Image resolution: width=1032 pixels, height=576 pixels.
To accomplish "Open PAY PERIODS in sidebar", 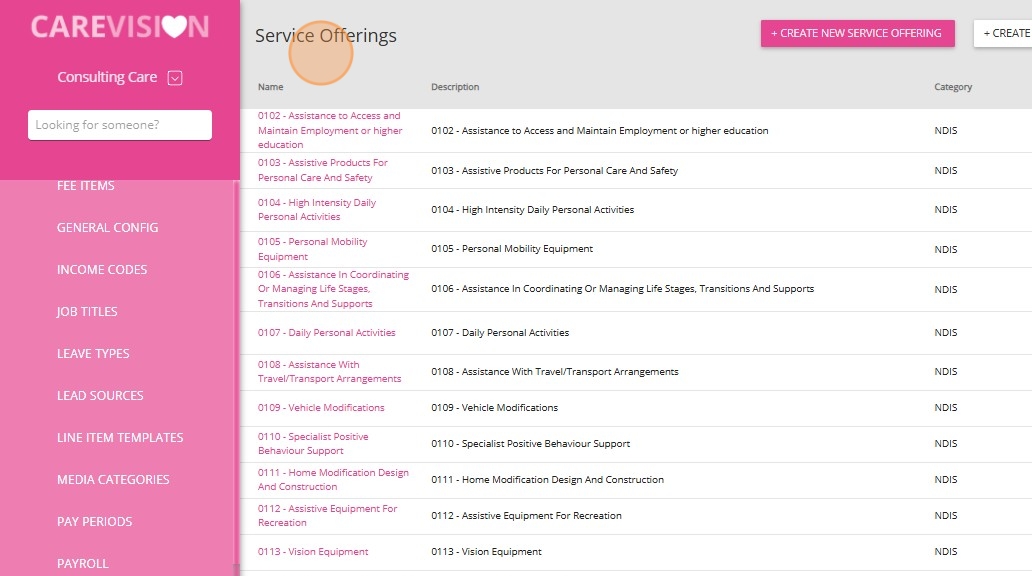I will (x=95, y=522).
